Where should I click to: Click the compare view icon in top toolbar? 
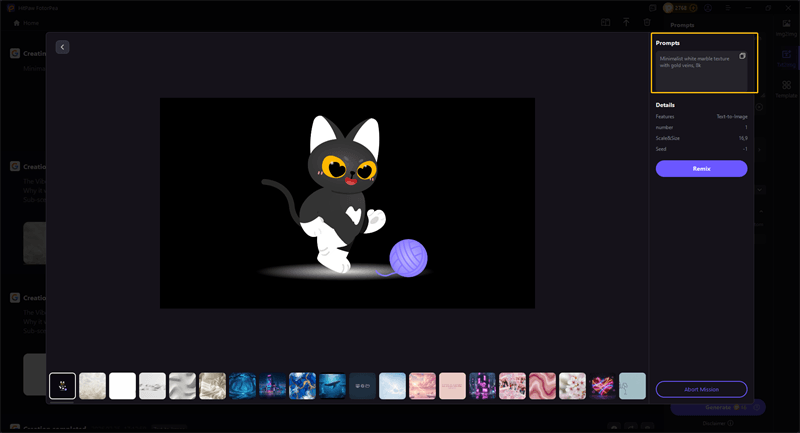(x=605, y=22)
